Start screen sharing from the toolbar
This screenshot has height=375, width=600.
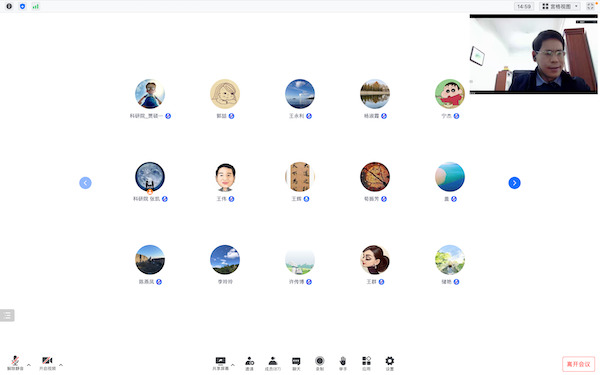click(x=220, y=363)
